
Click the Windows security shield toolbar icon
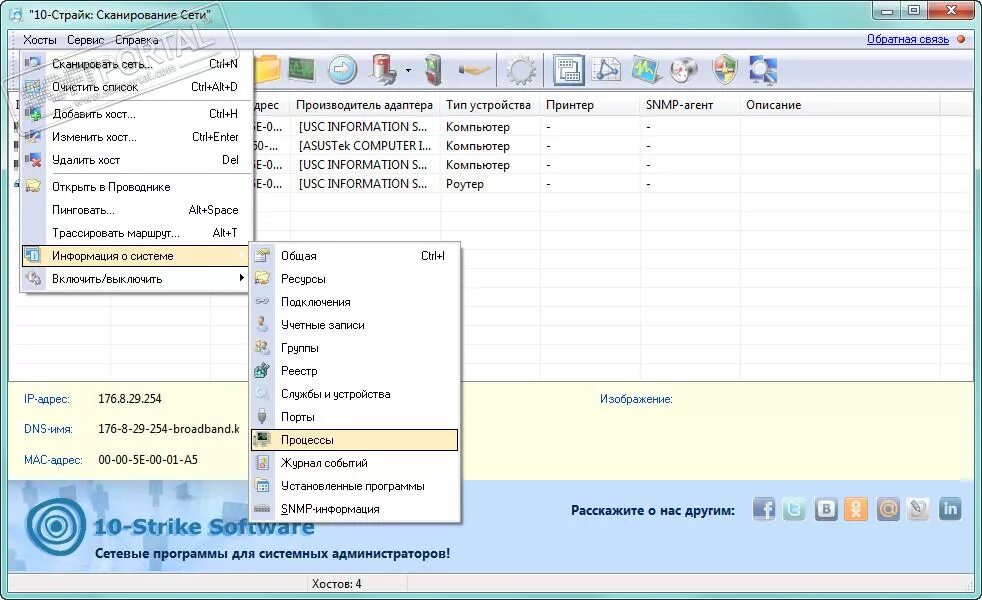(725, 70)
